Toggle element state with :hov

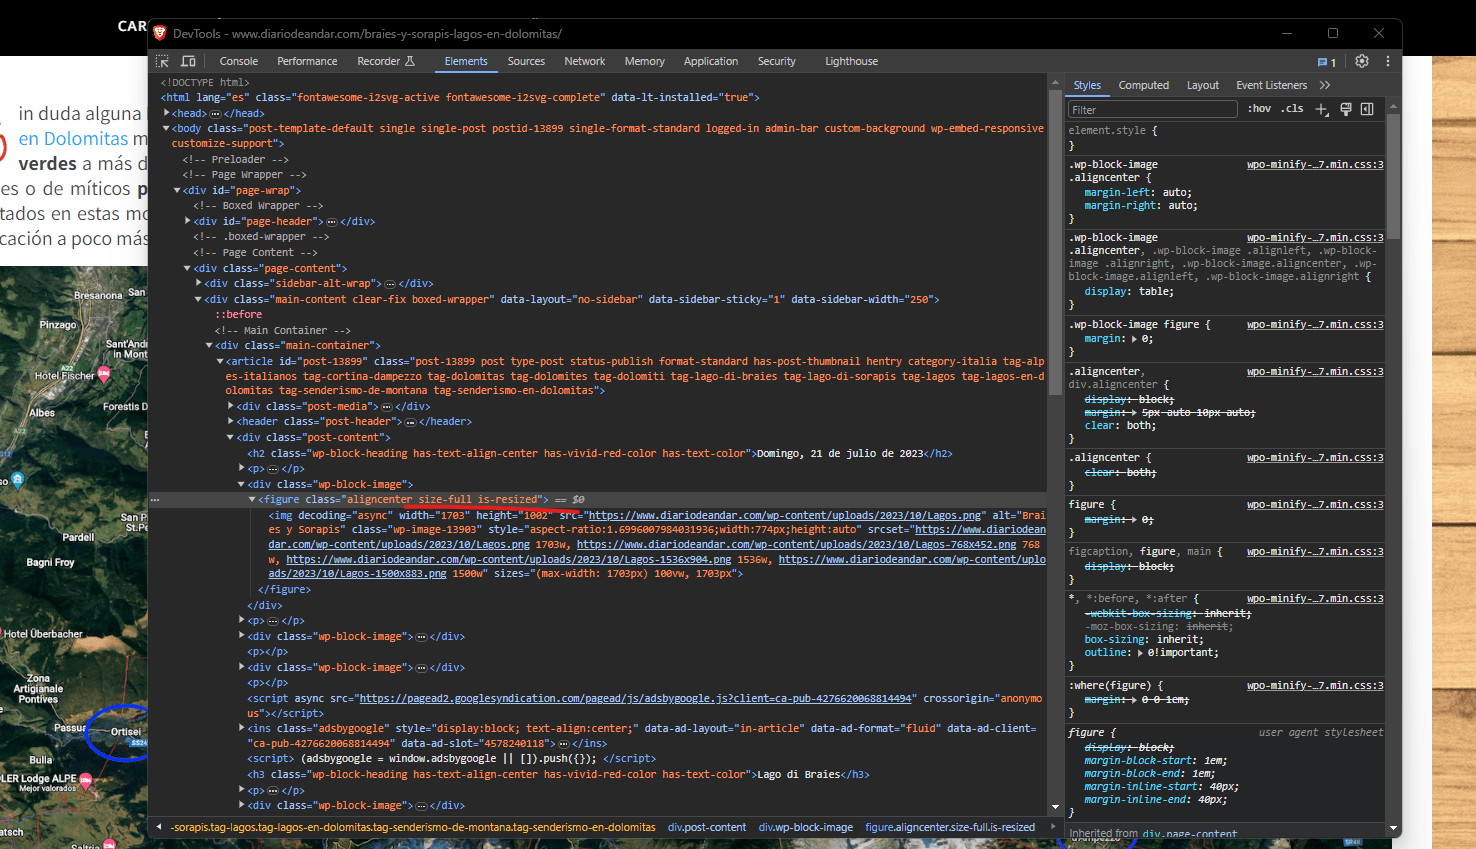pos(1260,109)
